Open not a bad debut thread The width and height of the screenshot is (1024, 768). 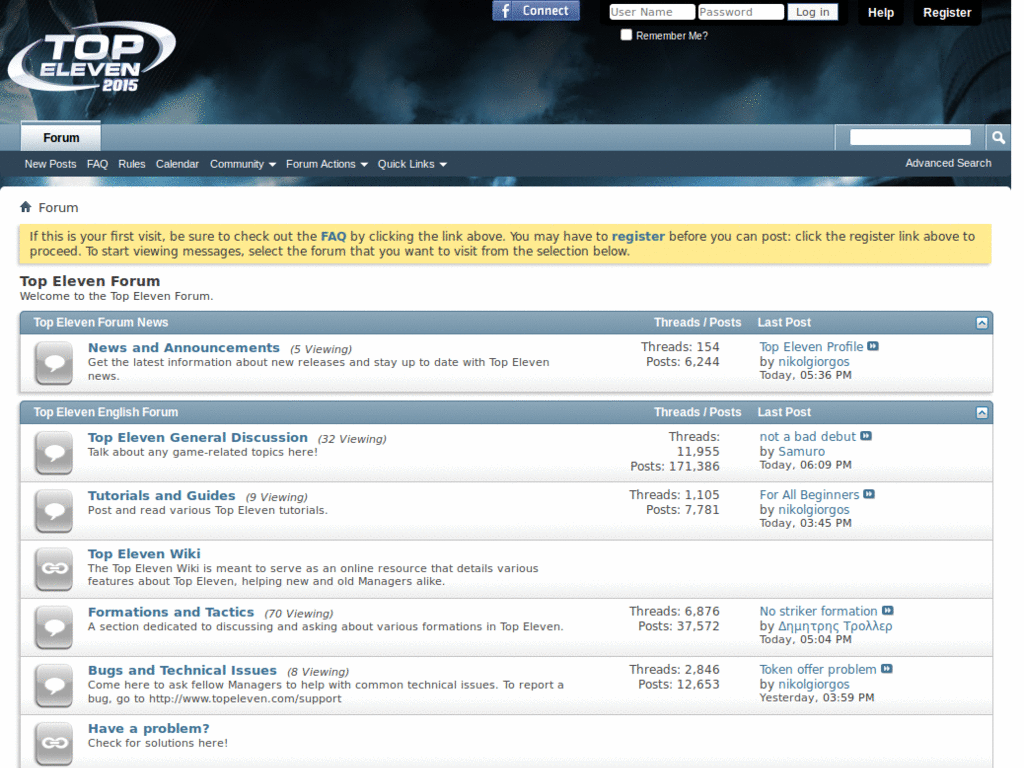click(x=807, y=436)
